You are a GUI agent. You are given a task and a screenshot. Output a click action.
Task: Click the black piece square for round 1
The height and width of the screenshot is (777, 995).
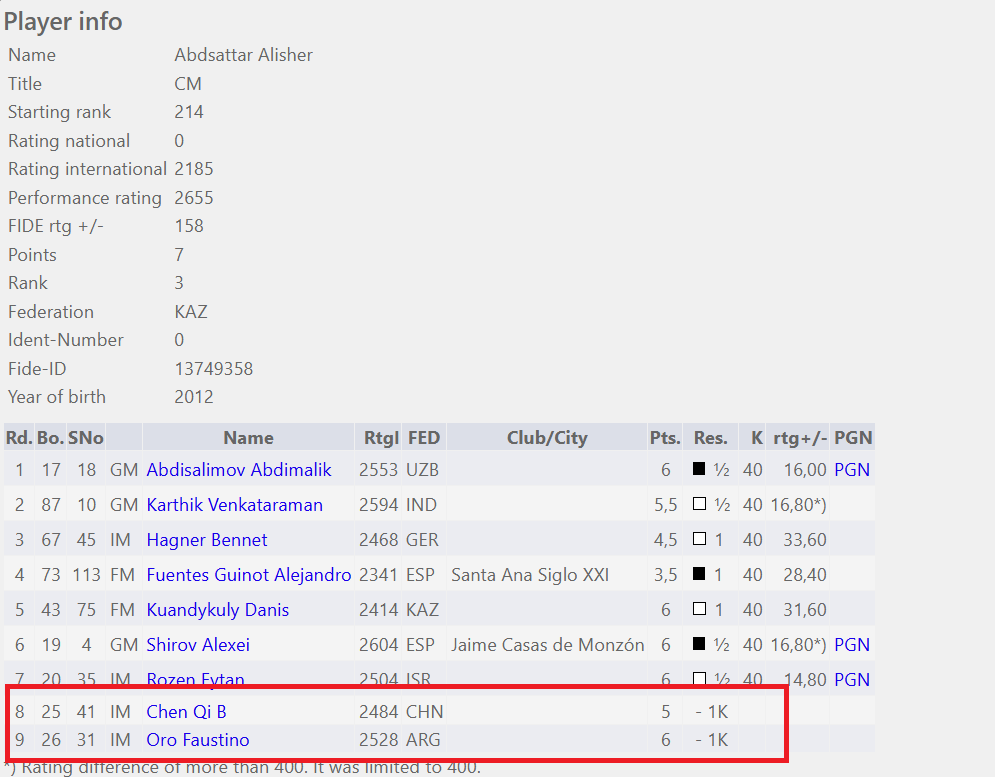(699, 468)
